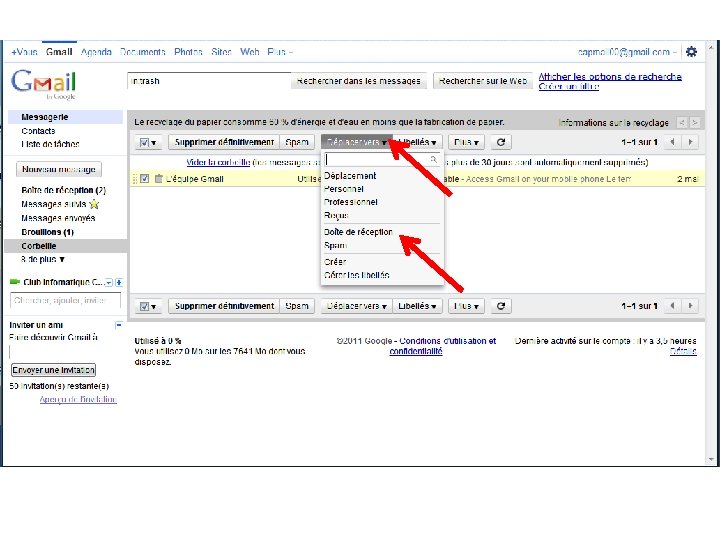The width and height of the screenshot is (720, 540).
Task: Show the previous recycling tip arrow
Action: click(682, 123)
